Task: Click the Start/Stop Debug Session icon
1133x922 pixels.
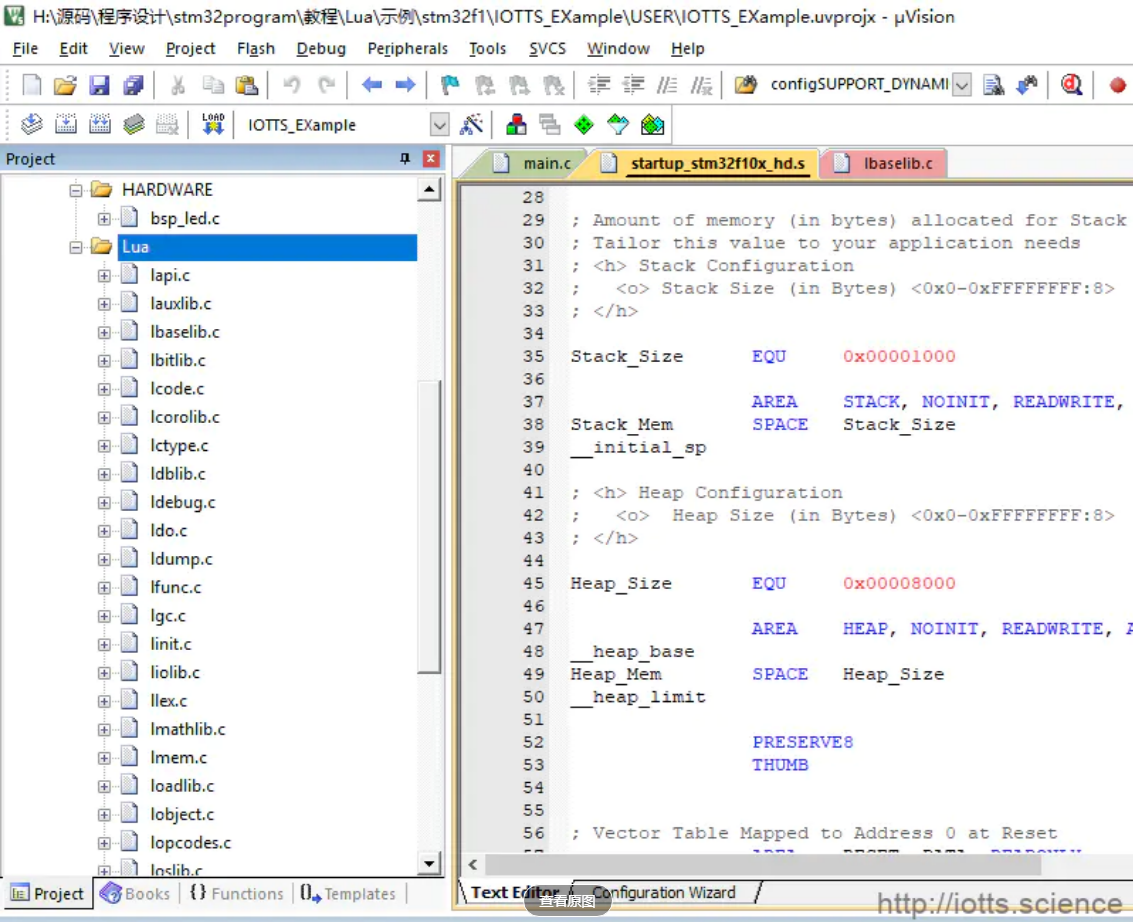Action: (x=1072, y=85)
